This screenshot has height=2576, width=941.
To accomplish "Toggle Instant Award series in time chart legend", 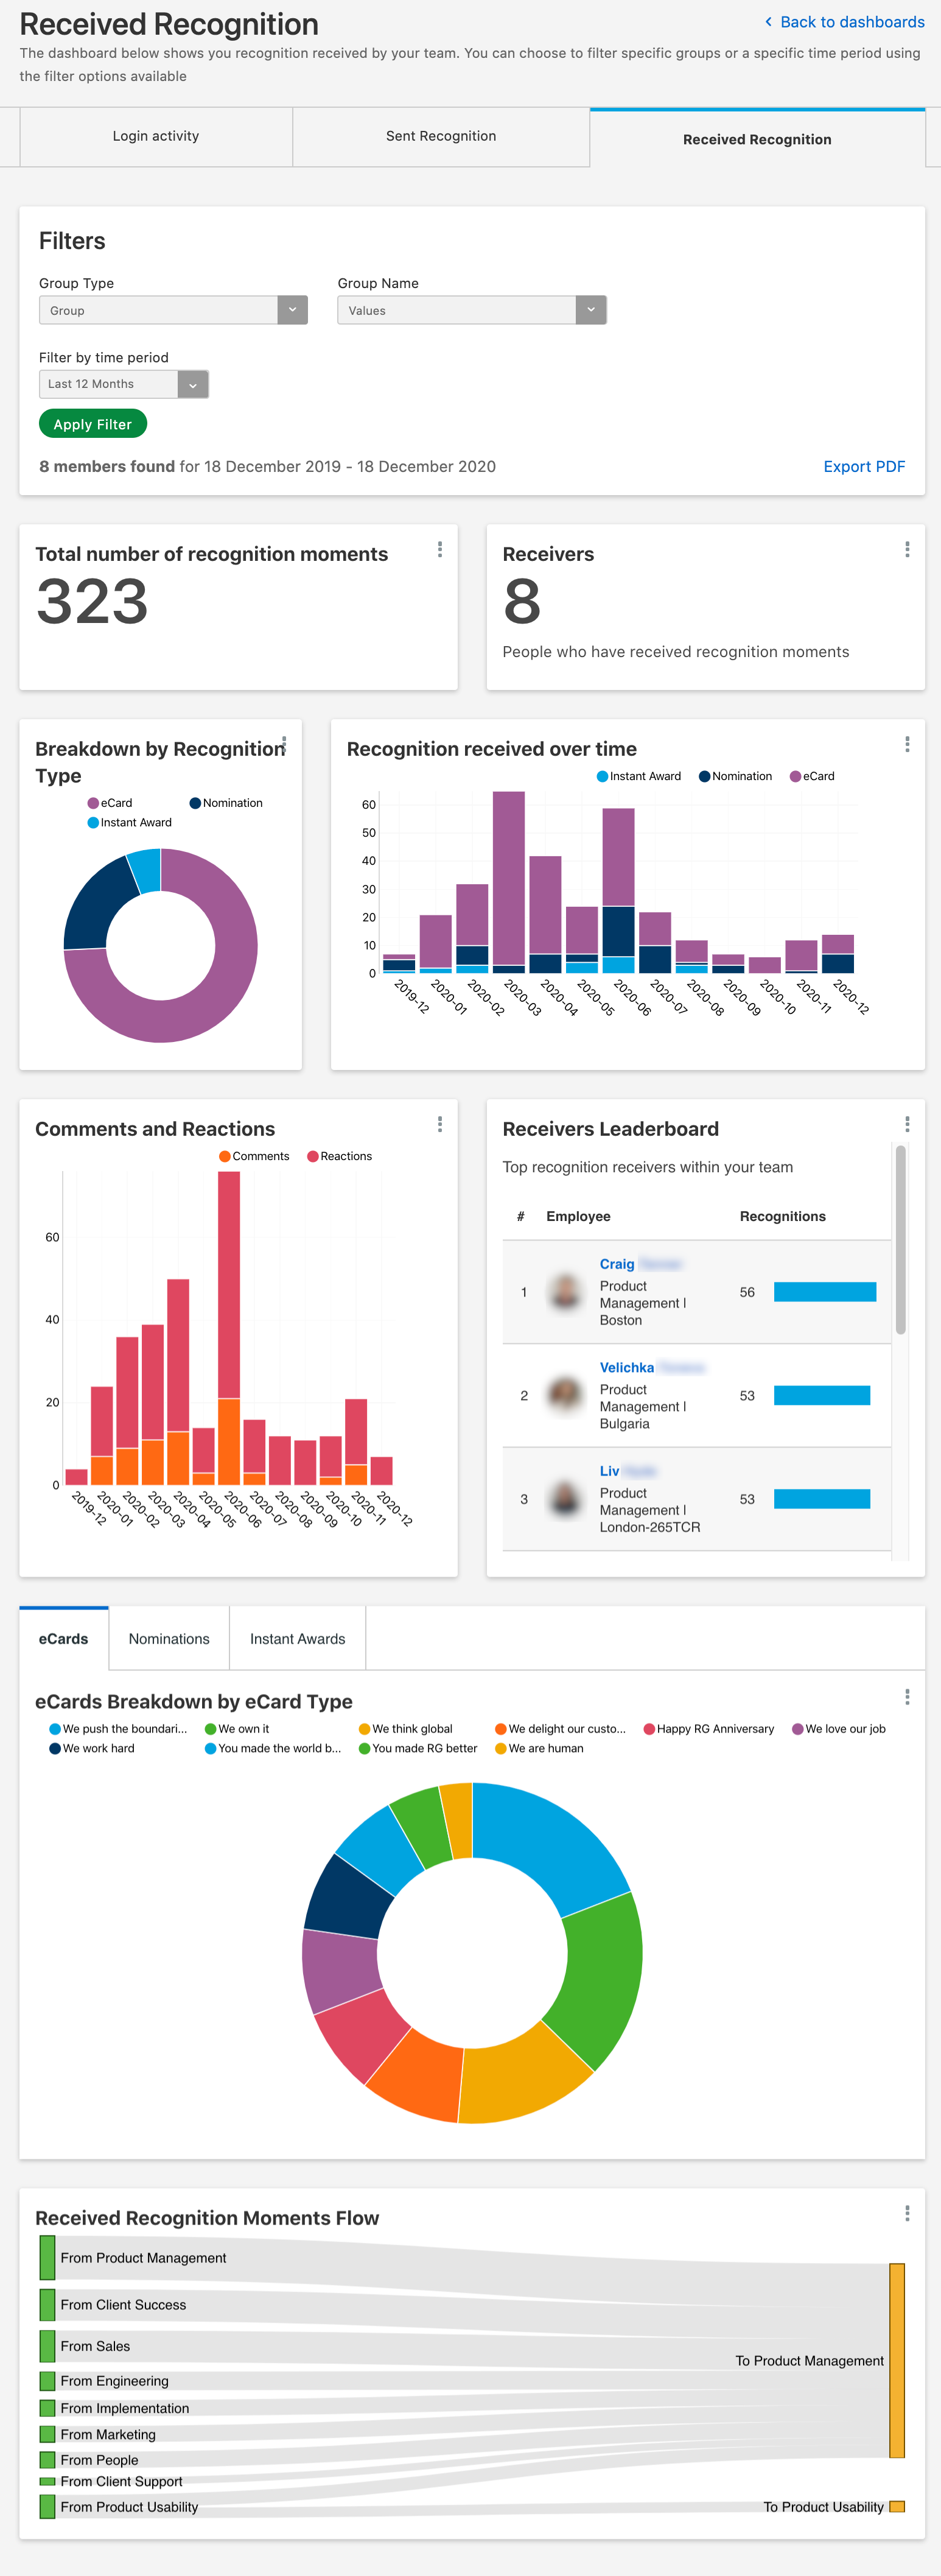I will pyautogui.click(x=639, y=776).
